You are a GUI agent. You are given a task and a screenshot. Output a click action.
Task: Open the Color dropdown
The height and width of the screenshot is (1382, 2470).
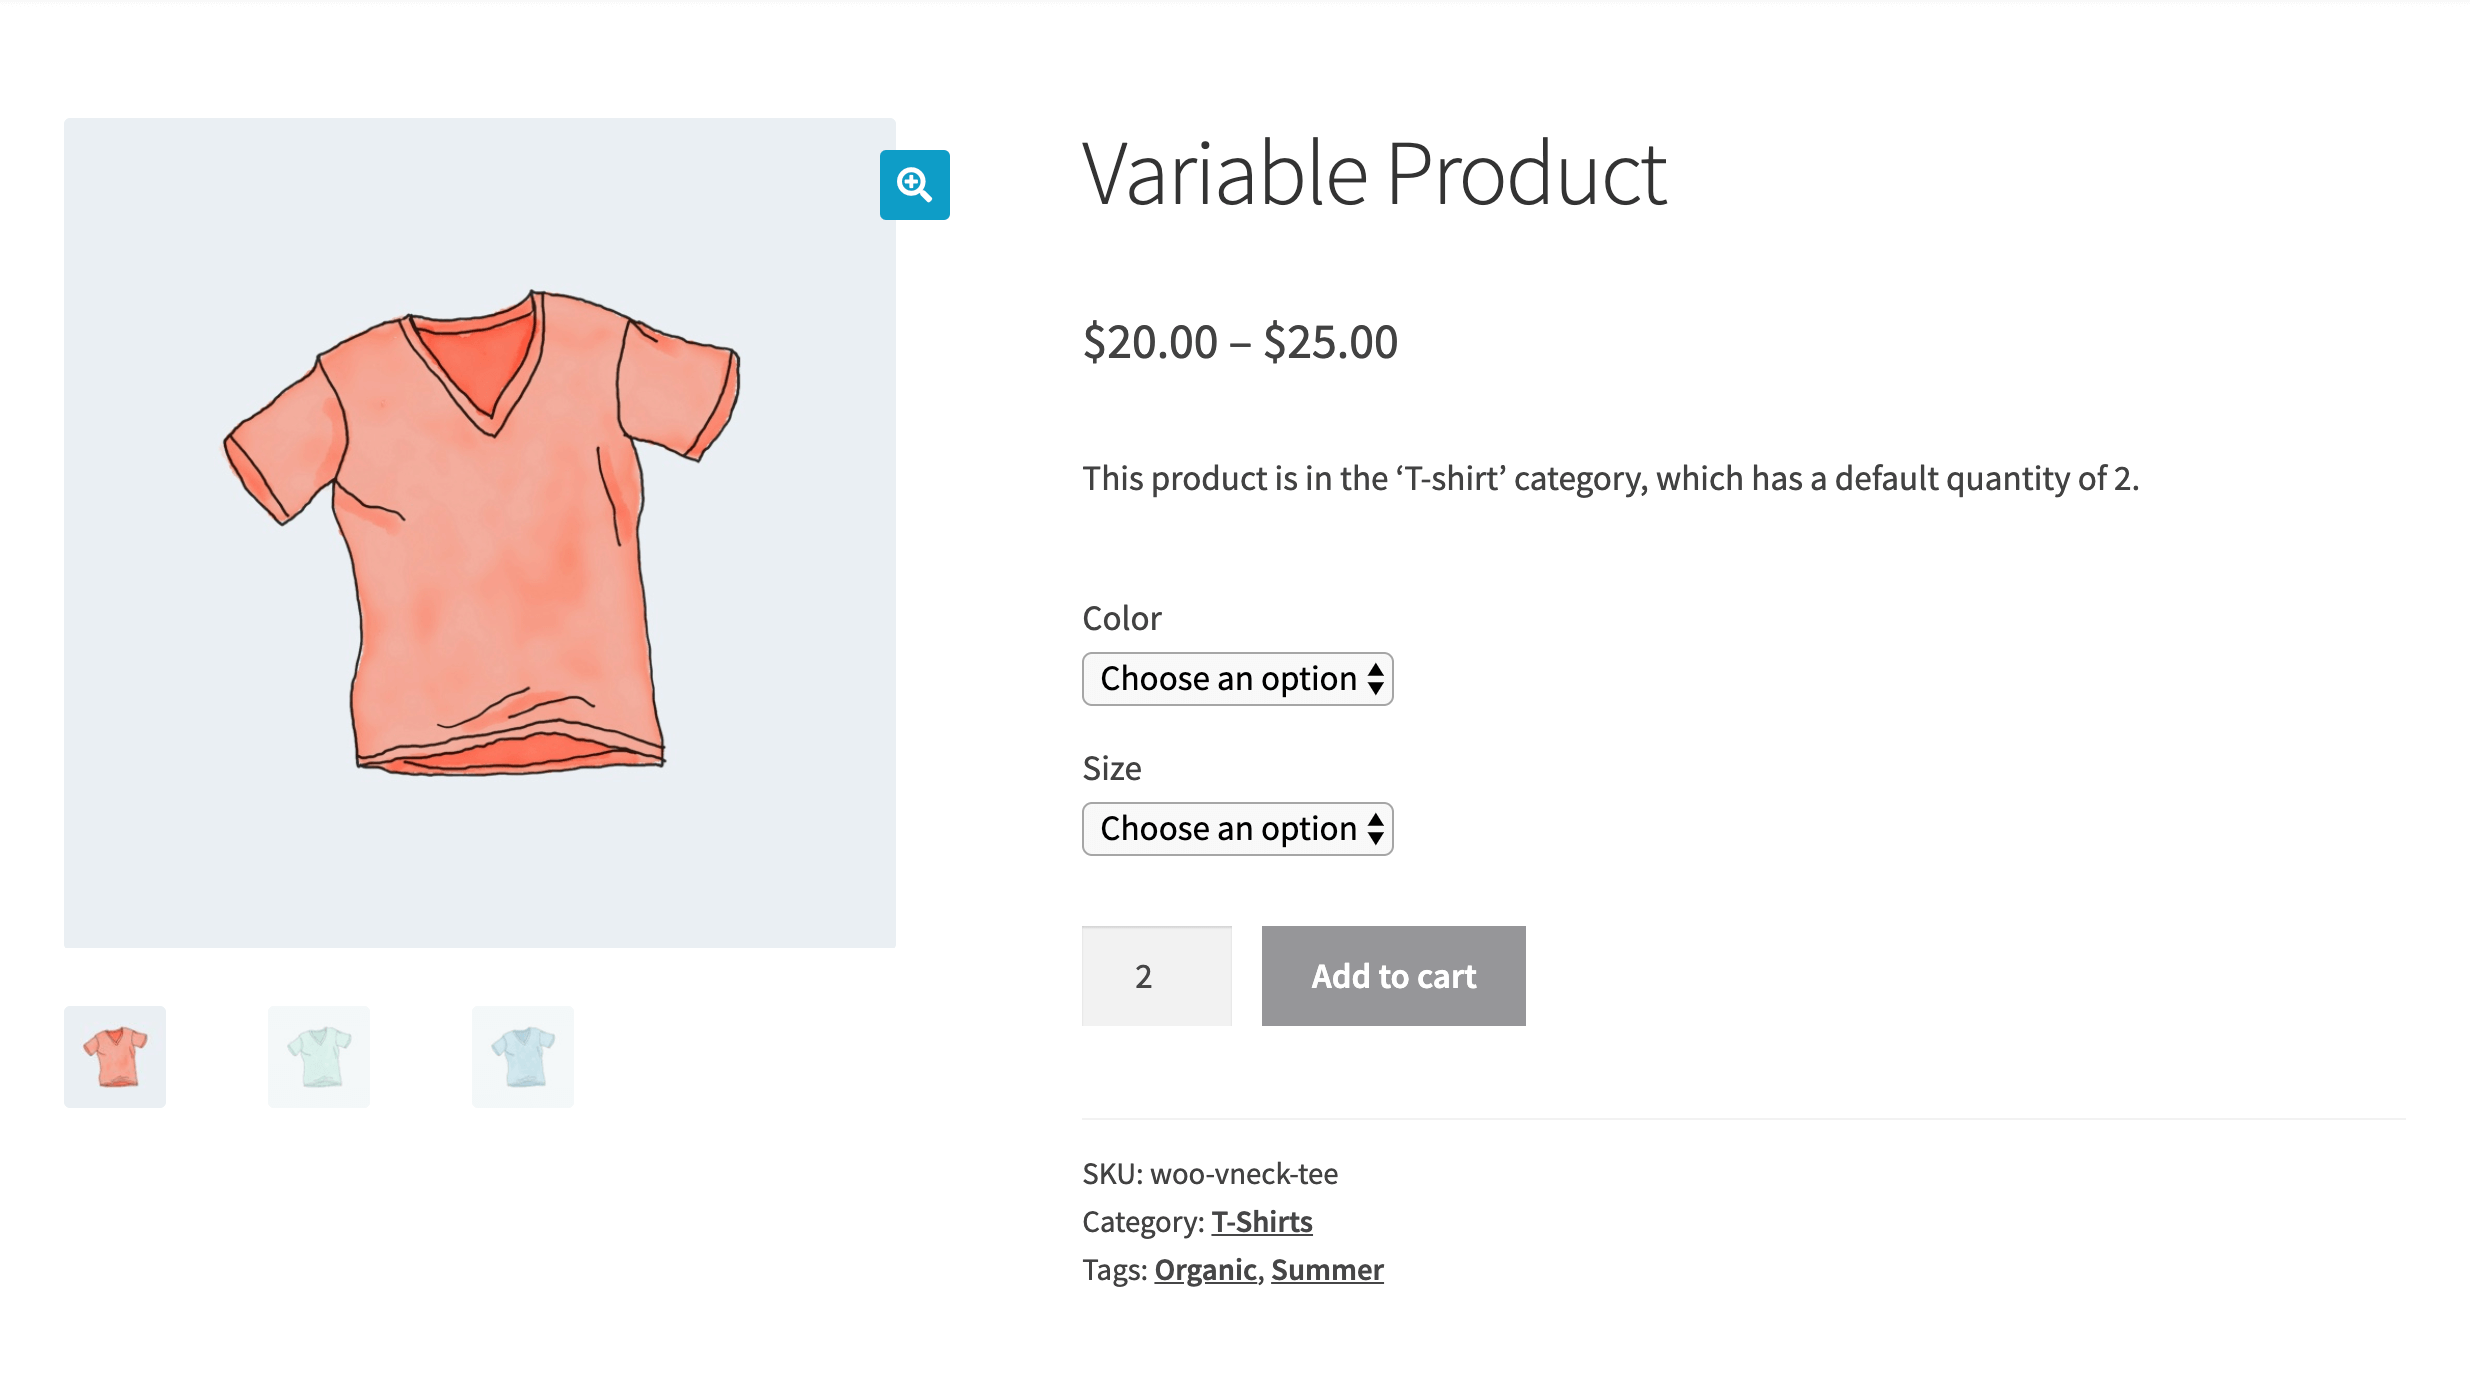point(1237,679)
